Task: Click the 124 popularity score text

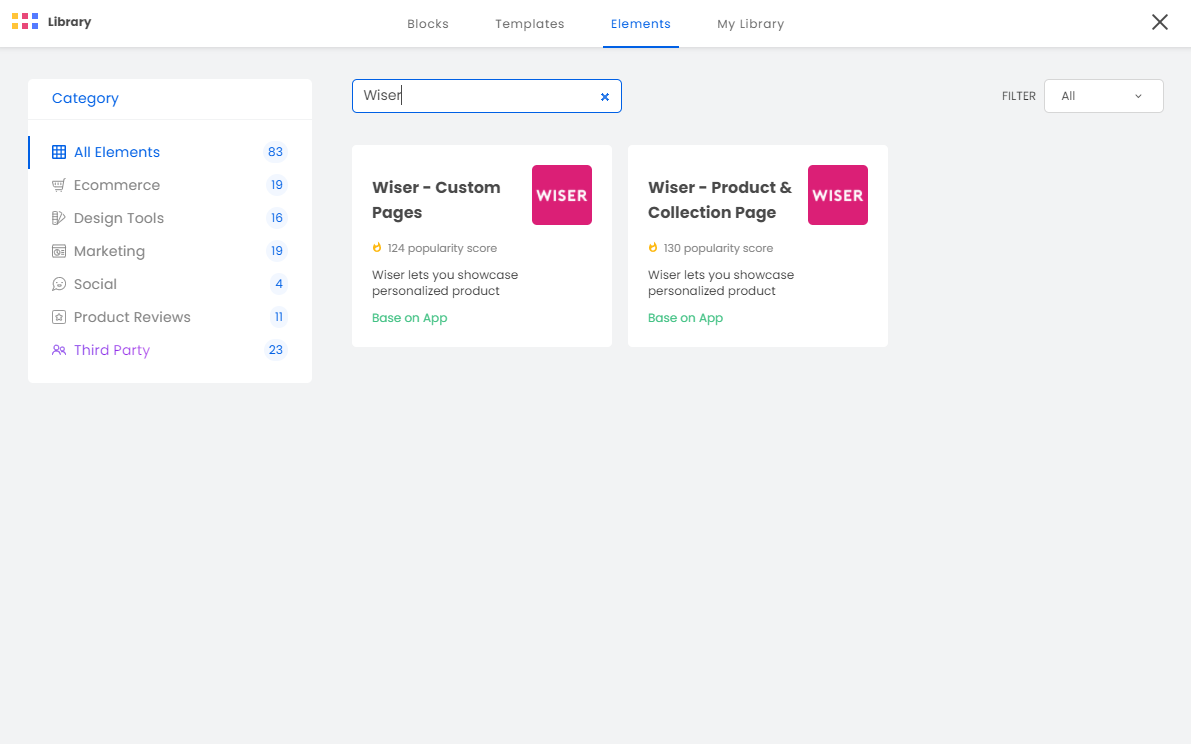Action: [442, 248]
